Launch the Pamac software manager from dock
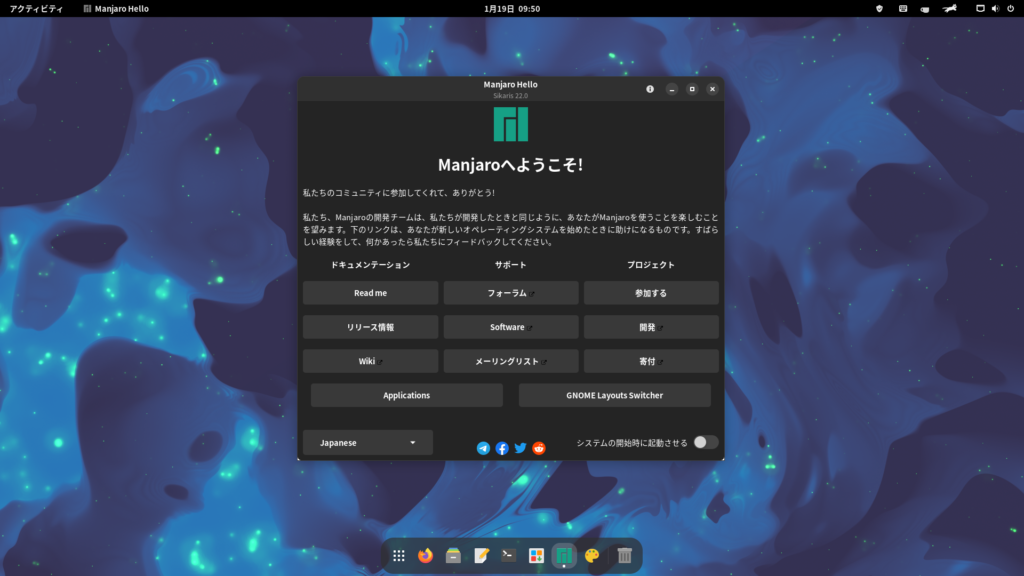 536,555
